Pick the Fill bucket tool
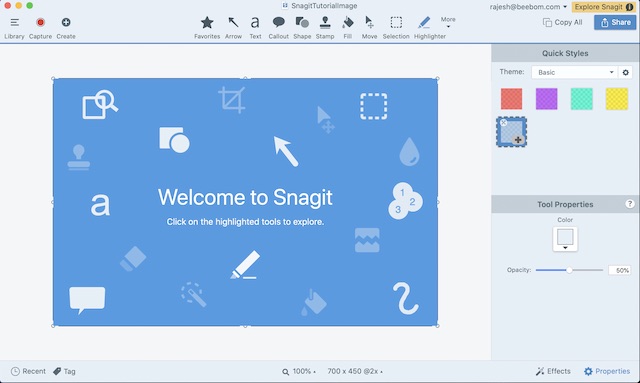The image size is (640, 383). [x=348, y=27]
